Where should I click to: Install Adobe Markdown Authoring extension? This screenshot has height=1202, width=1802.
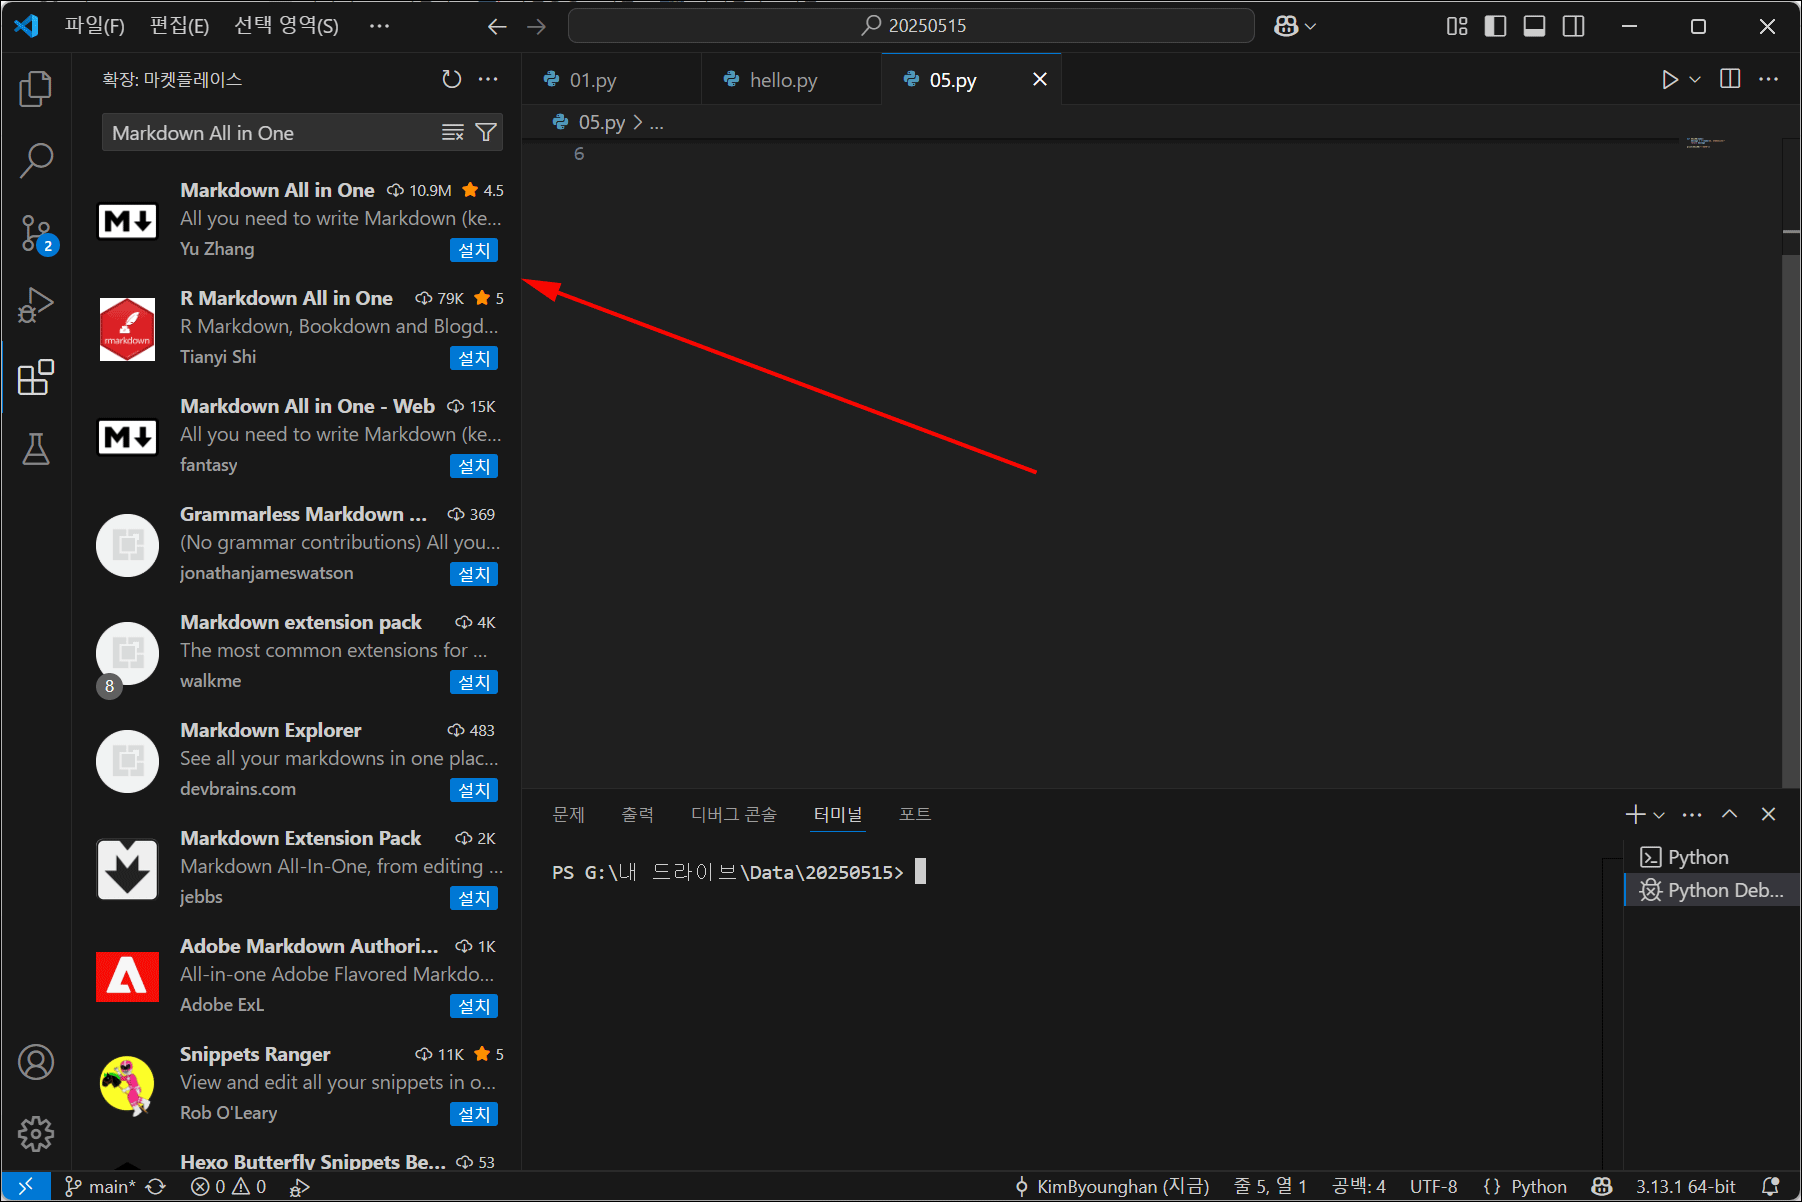474,1006
